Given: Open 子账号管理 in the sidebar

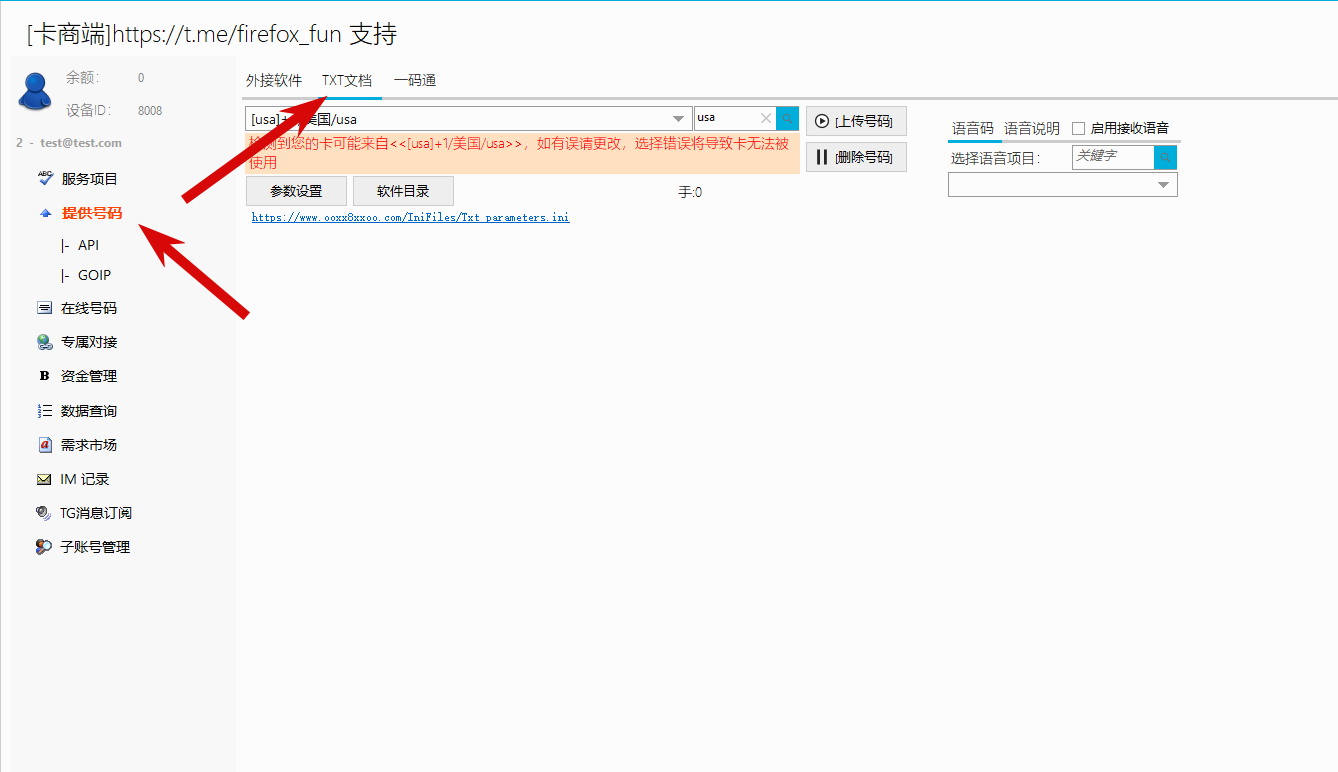Looking at the screenshot, I should (95, 547).
